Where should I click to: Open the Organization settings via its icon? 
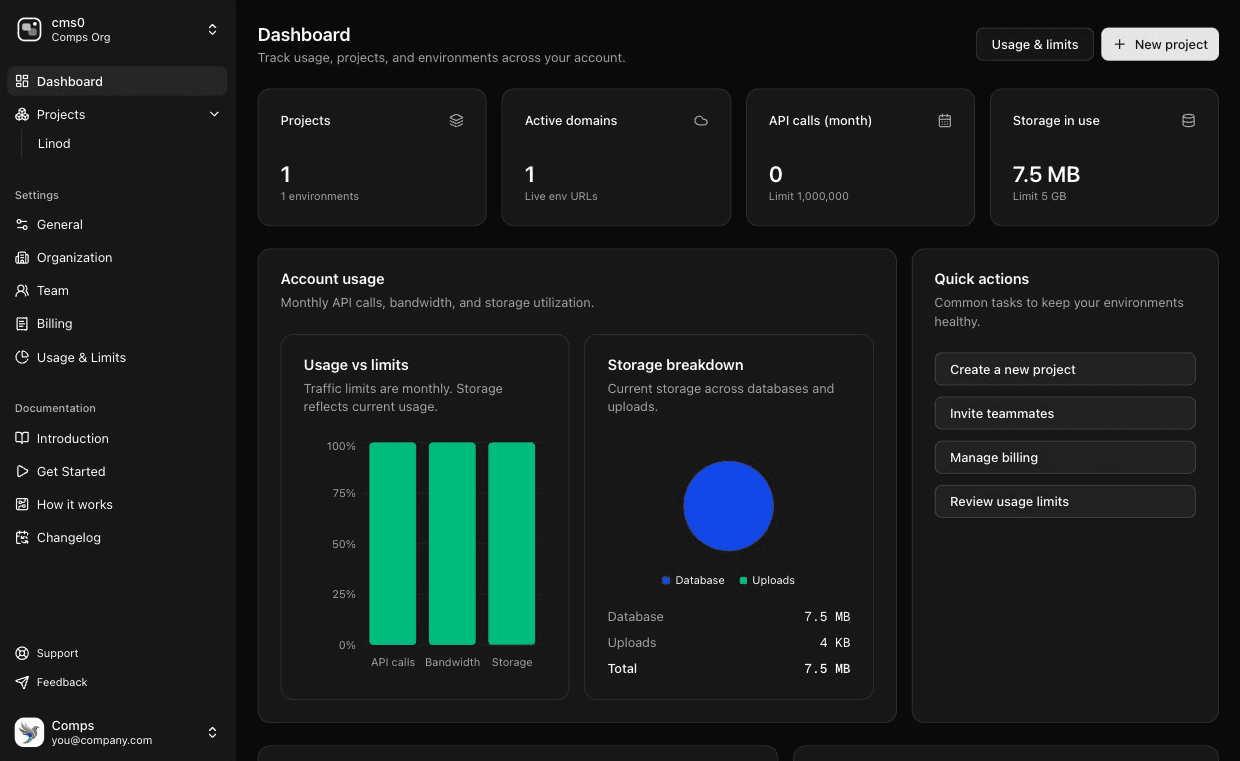(x=20, y=257)
